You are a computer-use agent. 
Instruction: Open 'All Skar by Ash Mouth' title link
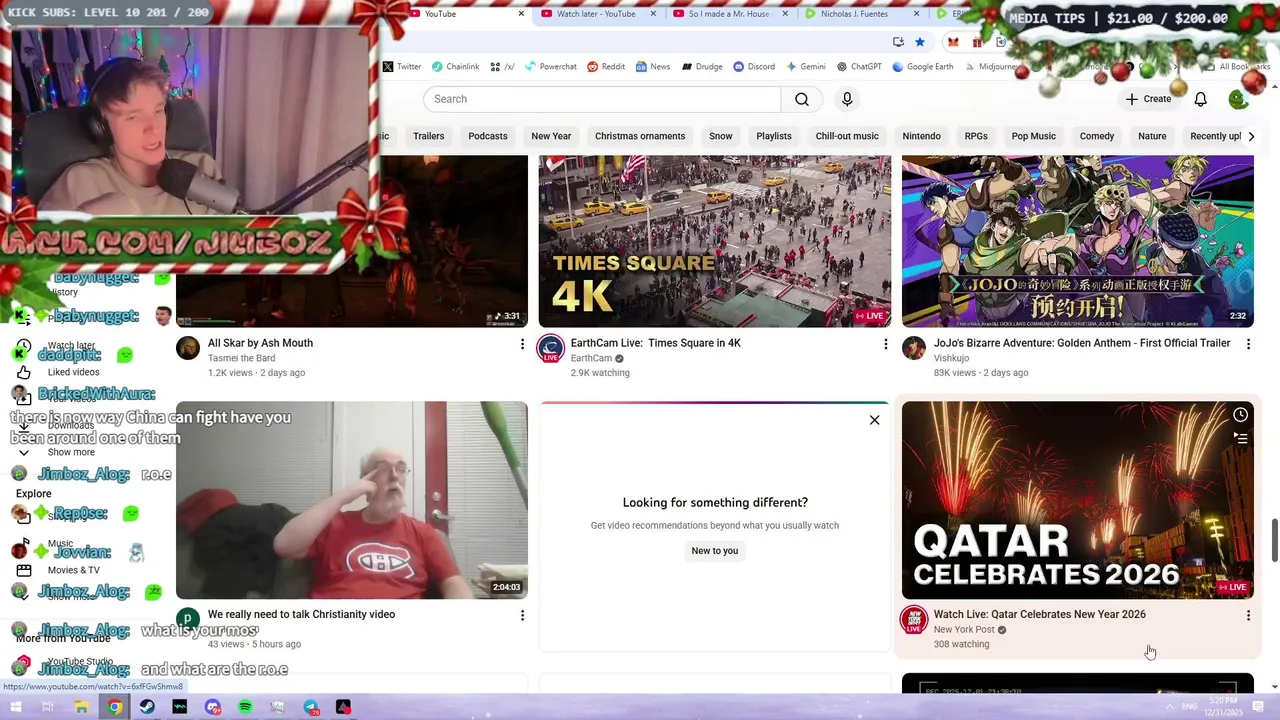pos(260,343)
